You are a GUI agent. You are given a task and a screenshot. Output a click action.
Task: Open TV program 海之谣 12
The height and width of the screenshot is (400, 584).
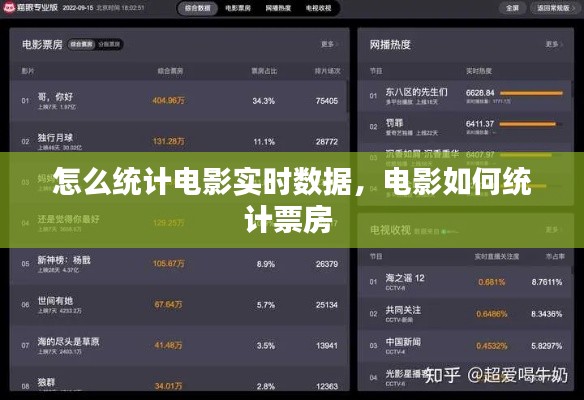tap(465, 282)
